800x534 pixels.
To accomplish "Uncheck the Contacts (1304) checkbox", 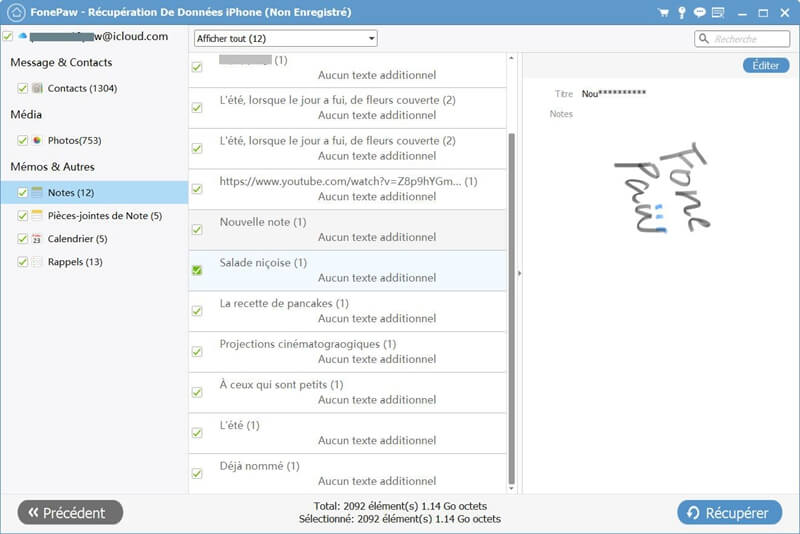I will (22, 88).
